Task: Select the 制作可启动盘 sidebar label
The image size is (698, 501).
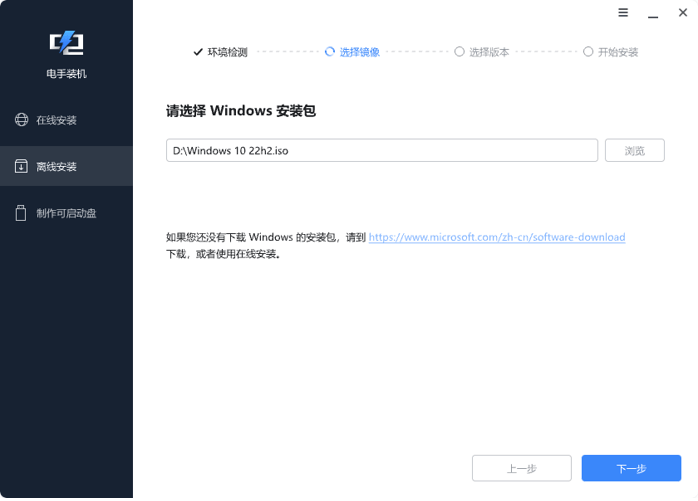Action: click(66, 213)
